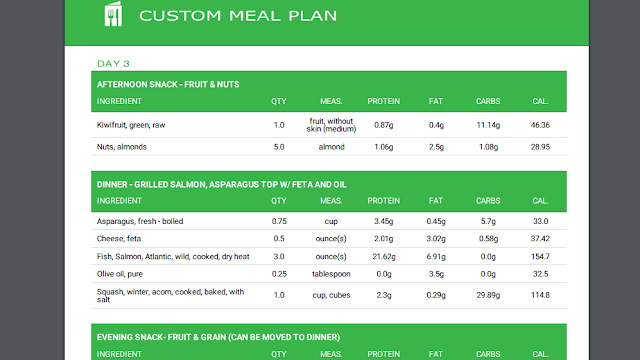Click the Custom Meal Plan title
The width and height of the screenshot is (640, 360).
(x=238, y=16)
